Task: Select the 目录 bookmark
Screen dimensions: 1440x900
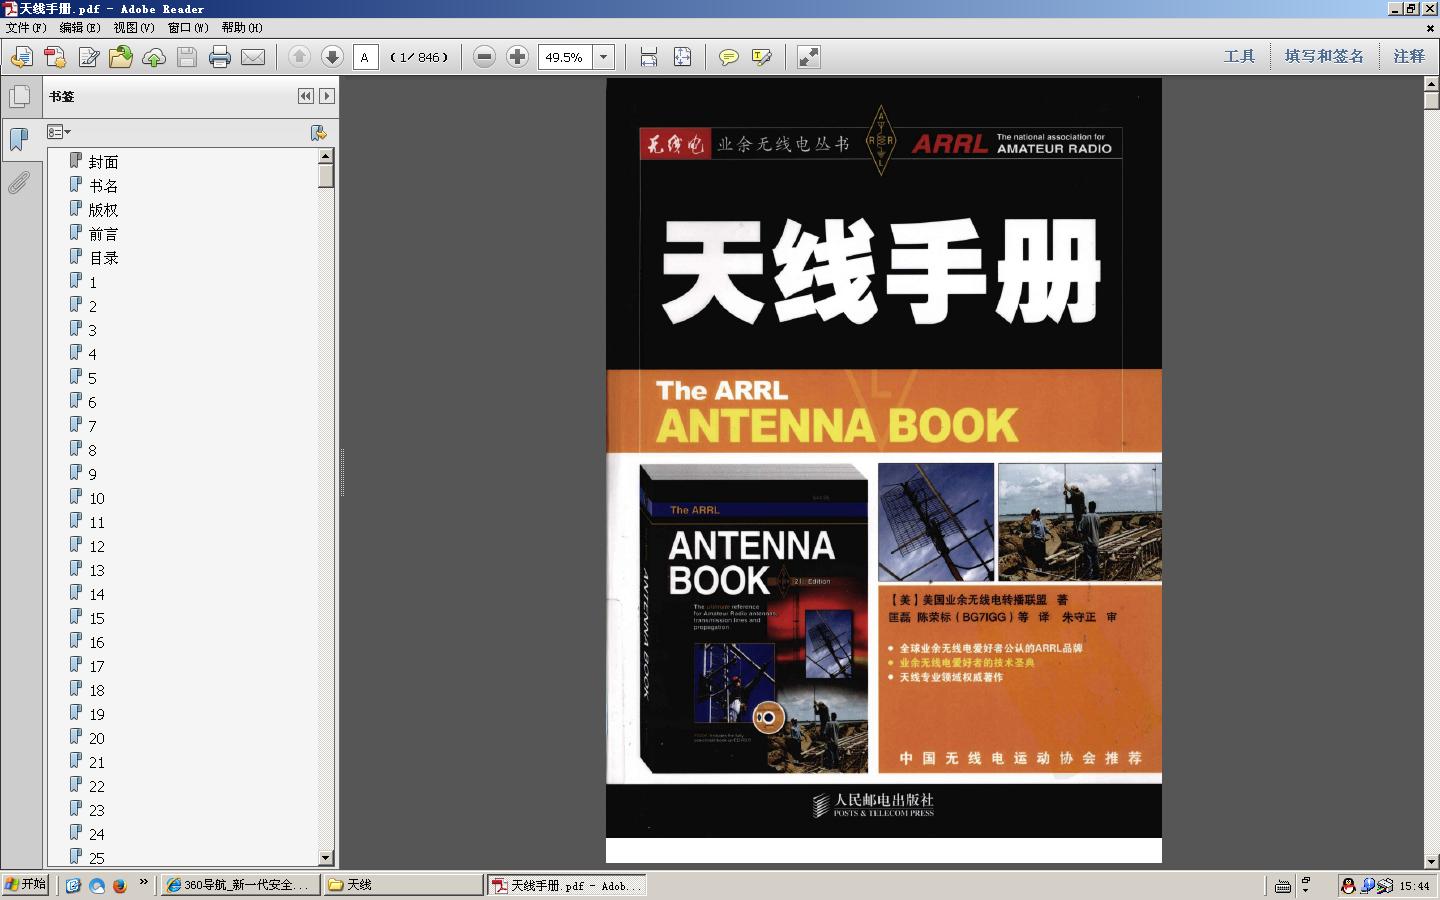Action: (x=103, y=258)
